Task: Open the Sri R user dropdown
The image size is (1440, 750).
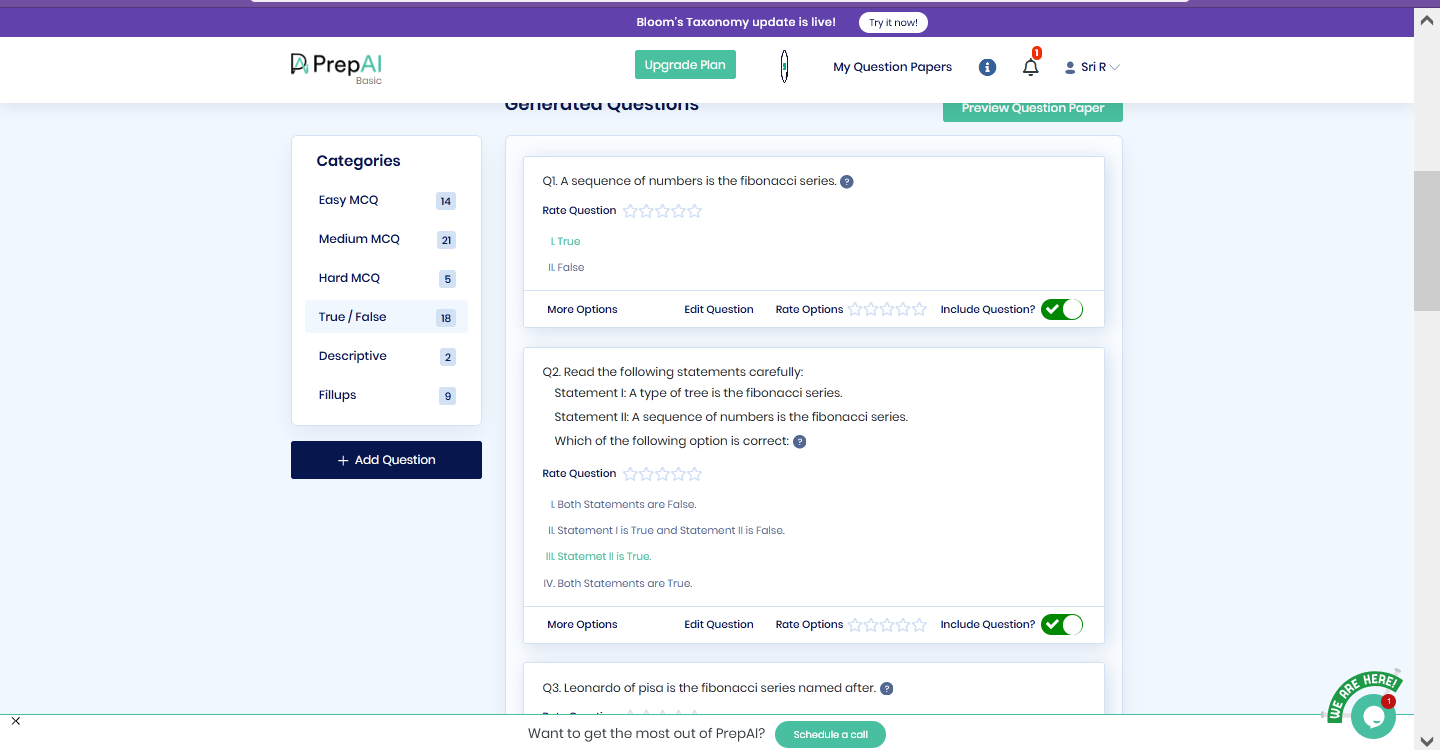Action: tap(1092, 67)
